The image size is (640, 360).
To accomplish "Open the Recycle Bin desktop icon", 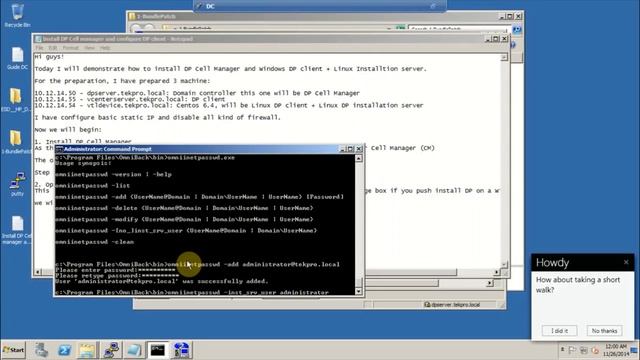I will tap(17, 16).
